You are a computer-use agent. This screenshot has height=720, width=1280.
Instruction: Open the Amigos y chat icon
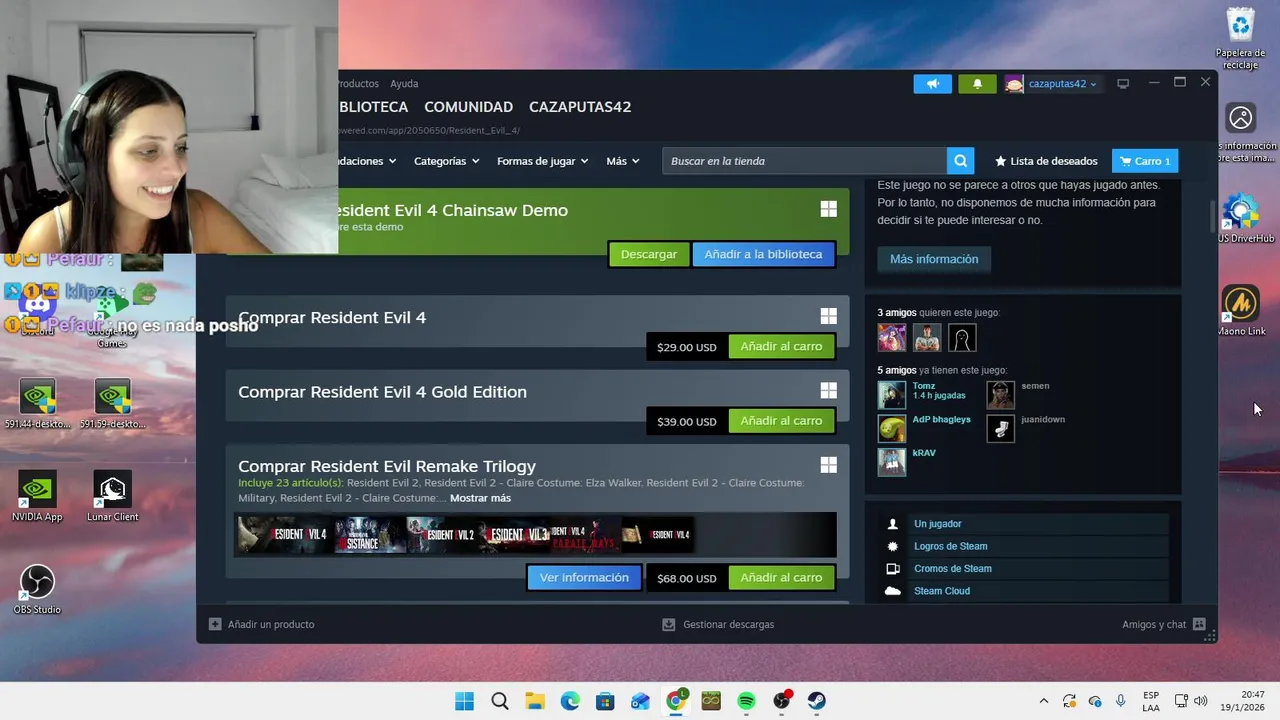tap(1199, 624)
